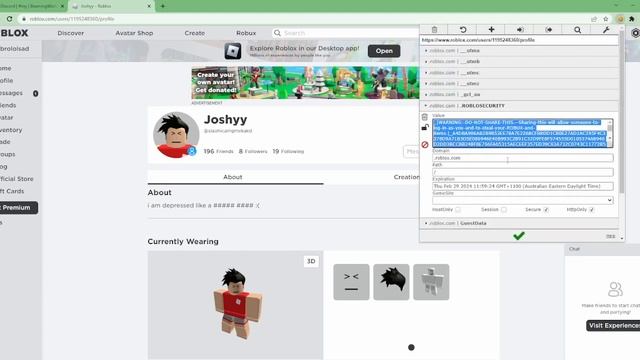This screenshot has width=640, height=360.
Task: Click the Visit Experiences button
Action: click(613, 326)
